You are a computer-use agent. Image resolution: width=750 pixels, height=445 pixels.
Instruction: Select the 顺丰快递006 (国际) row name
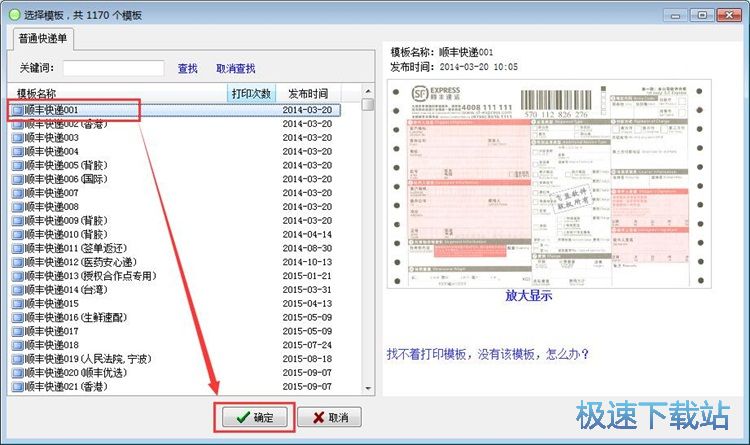(x=66, y=179)
